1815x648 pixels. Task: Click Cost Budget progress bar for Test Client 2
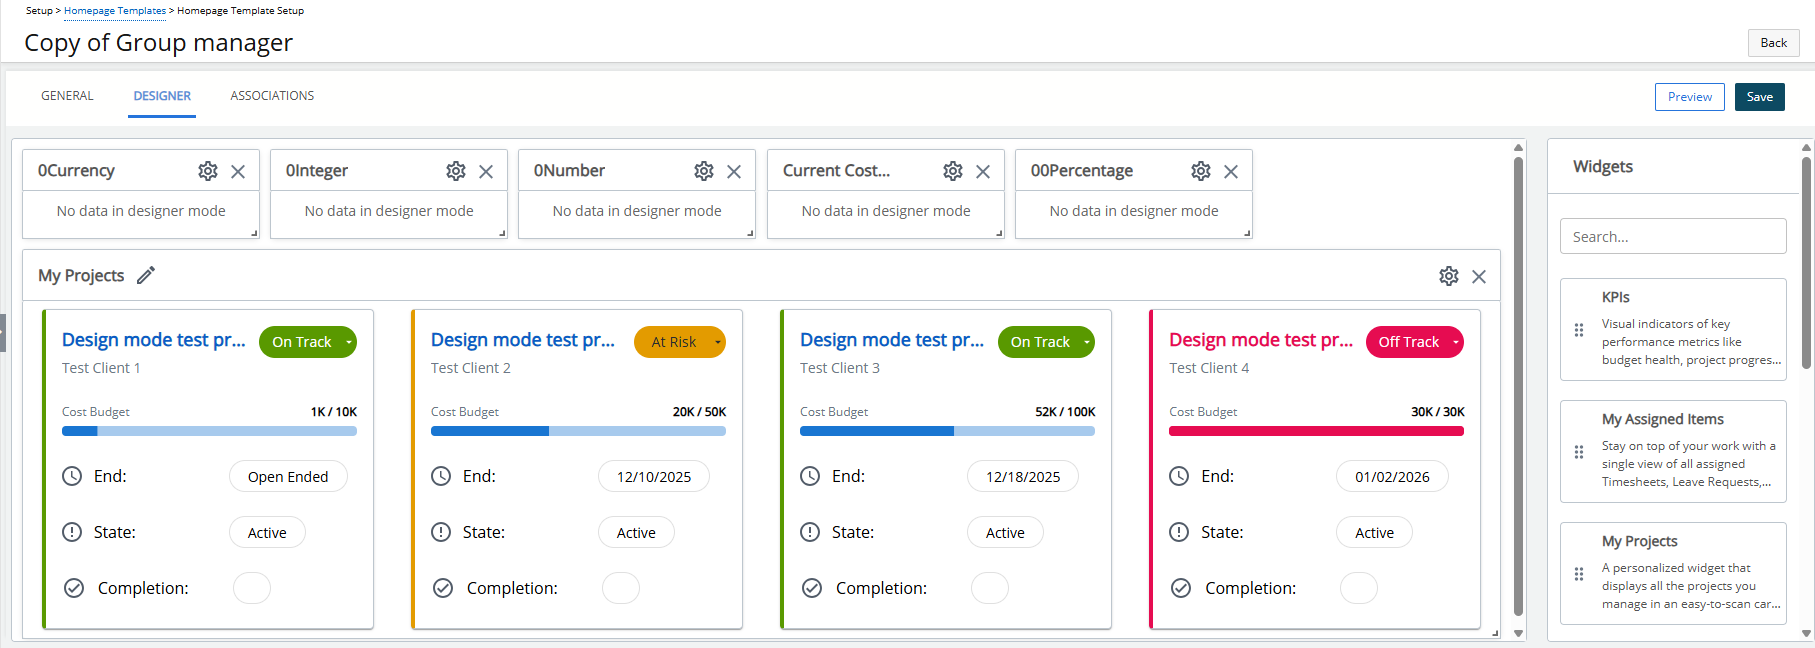click(x=578, y=431)
